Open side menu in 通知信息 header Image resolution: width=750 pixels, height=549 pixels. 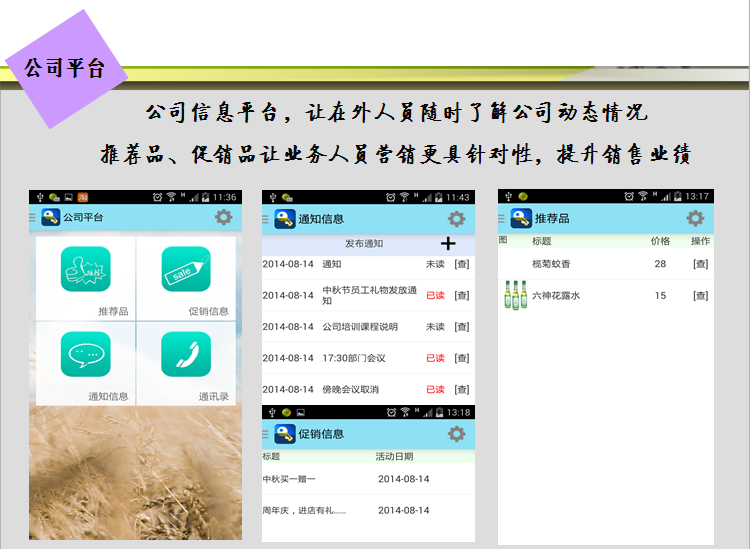[x=265, y=220]
